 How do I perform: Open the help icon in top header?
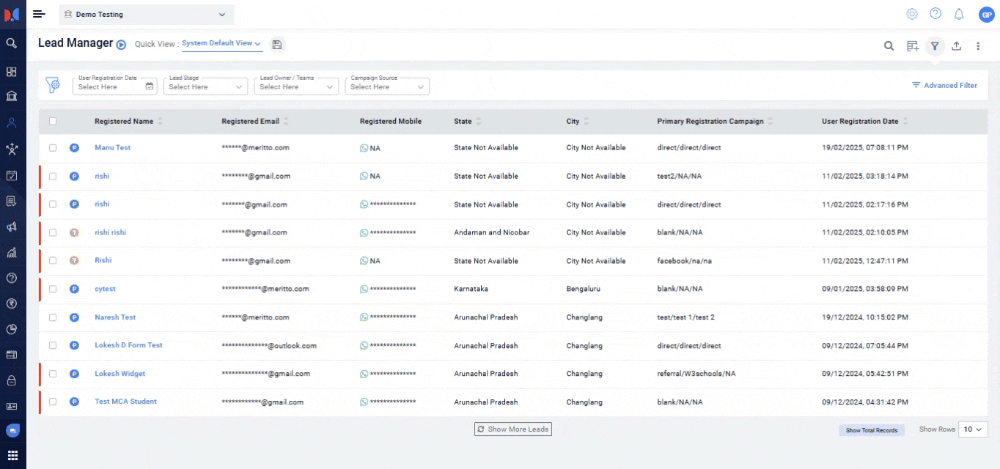pos(935,13)
